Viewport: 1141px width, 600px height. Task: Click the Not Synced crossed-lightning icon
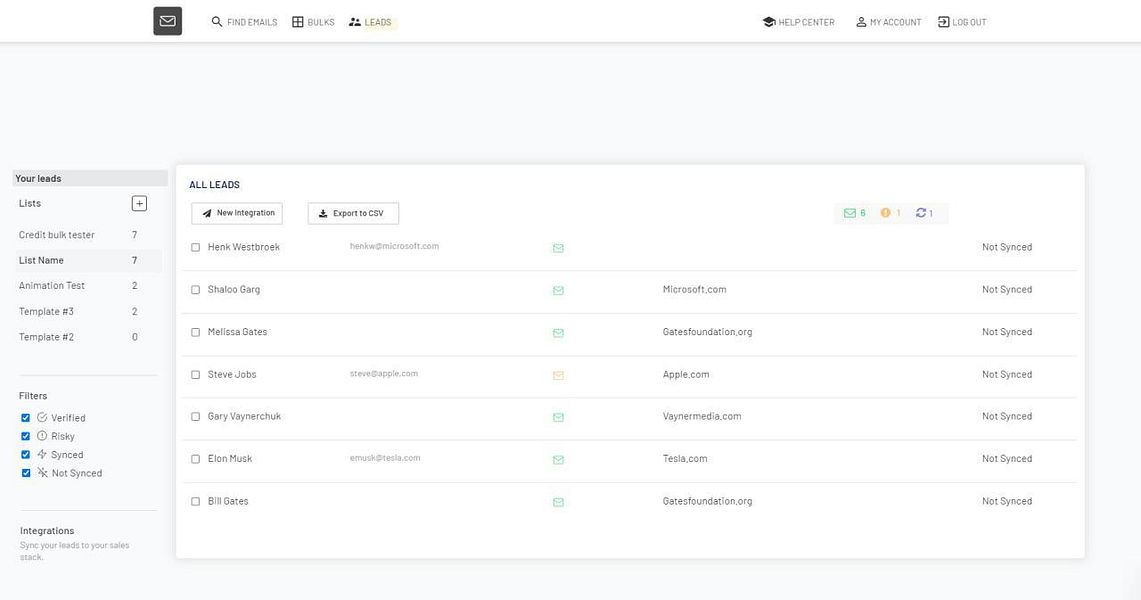pos(42,473)
